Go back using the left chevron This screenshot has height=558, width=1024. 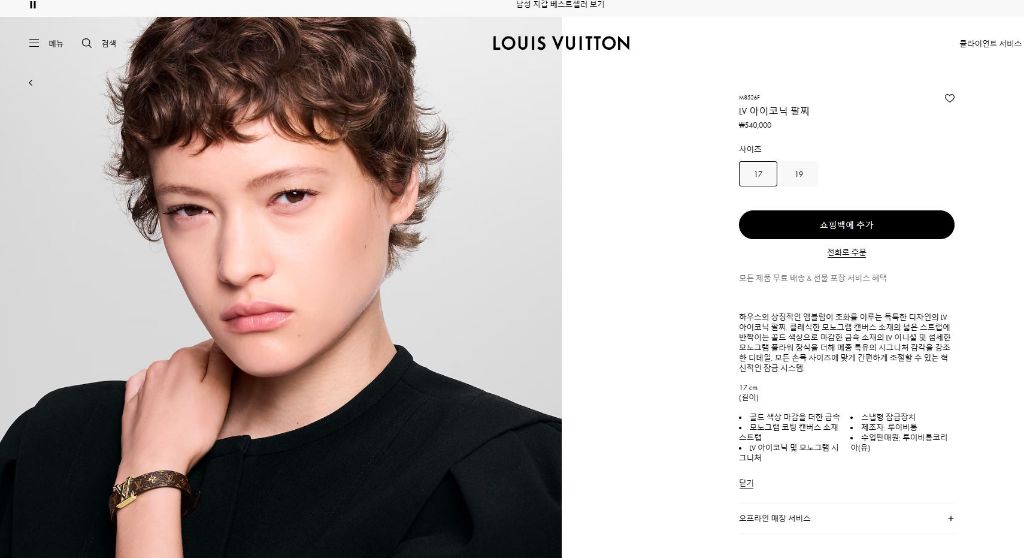tap(31, 83)
